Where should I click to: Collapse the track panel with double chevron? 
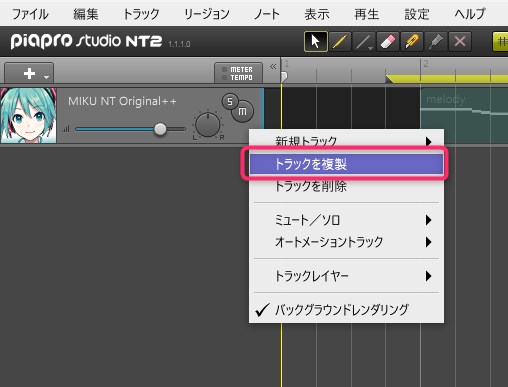tap(273, 67)
